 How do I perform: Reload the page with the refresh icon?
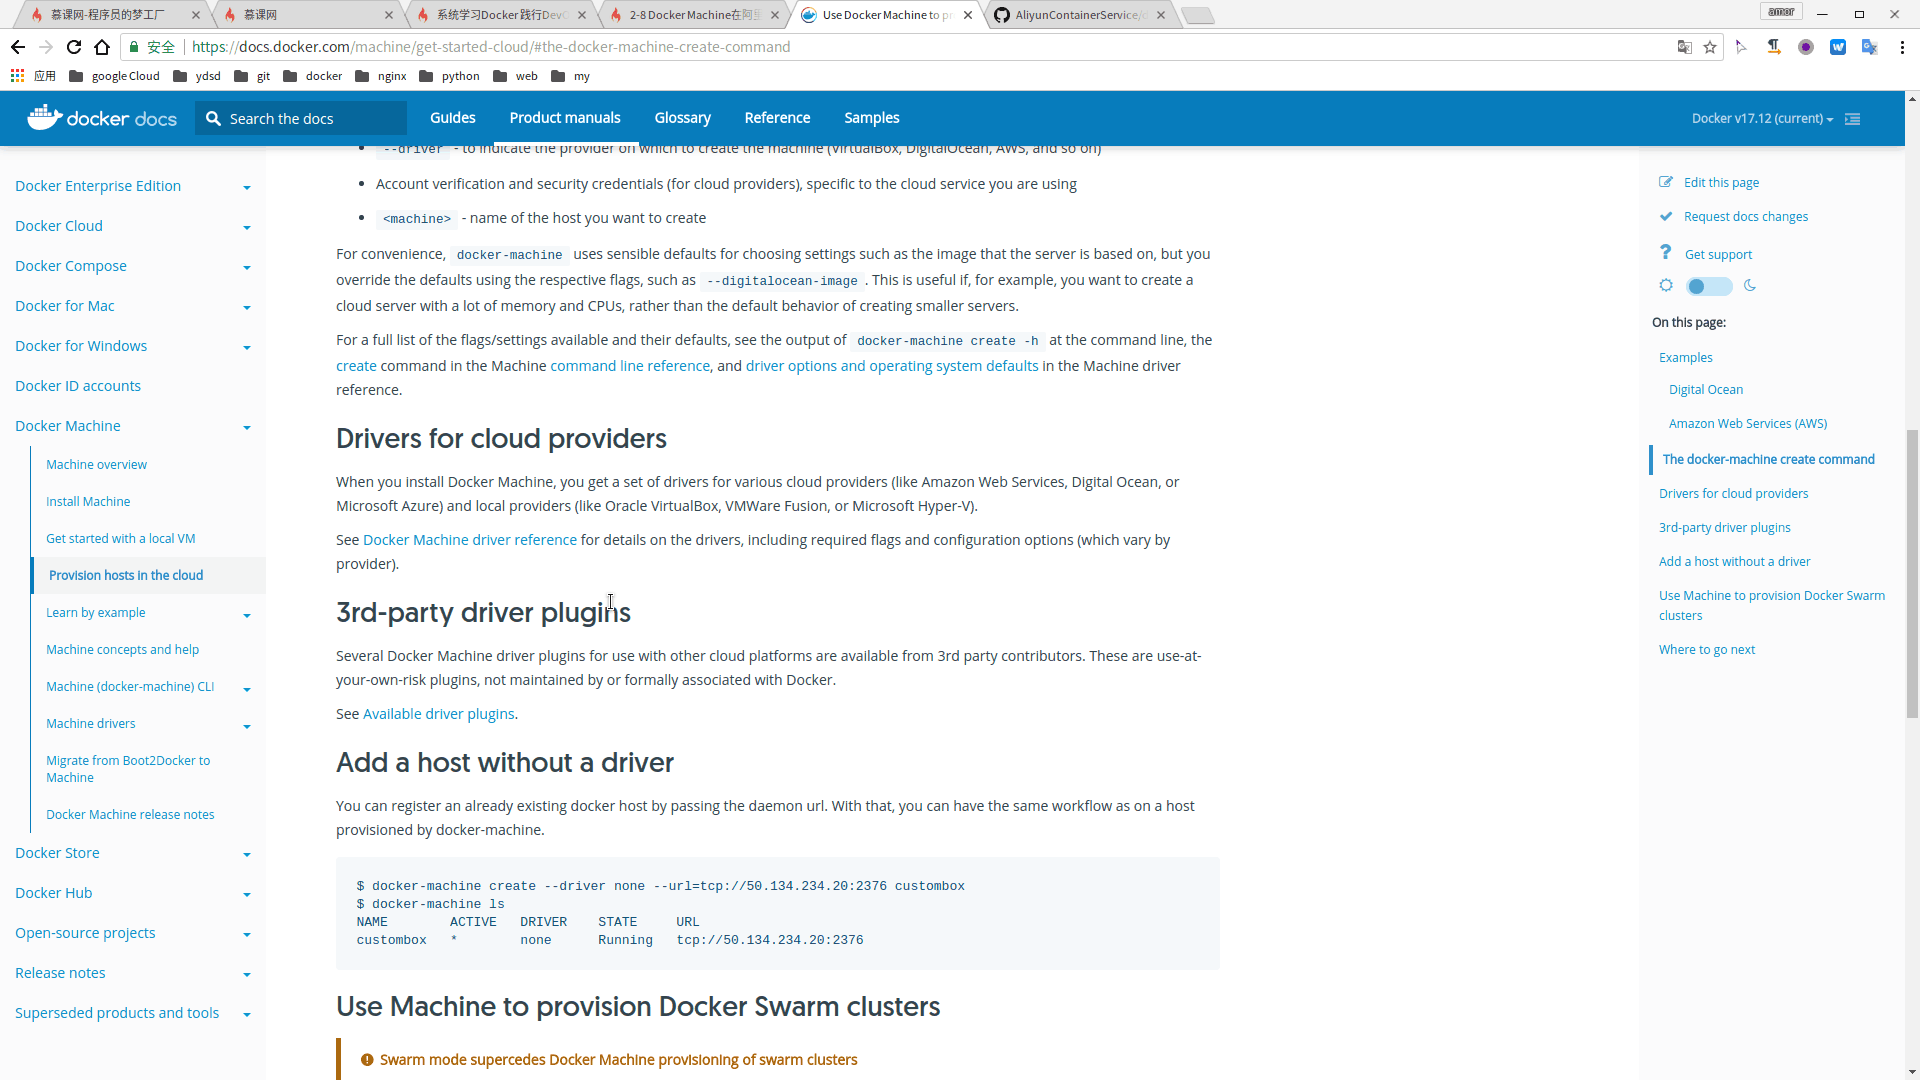tap(74, 47)
